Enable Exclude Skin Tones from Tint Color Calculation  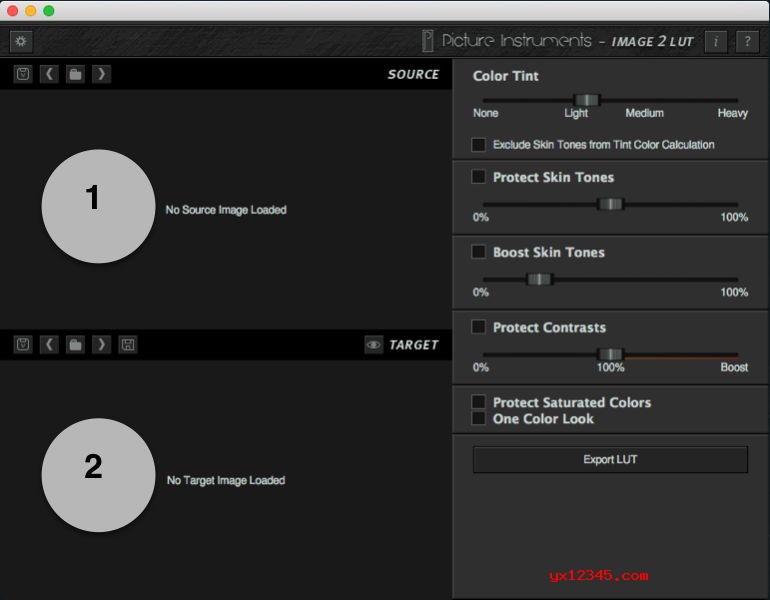478,145
